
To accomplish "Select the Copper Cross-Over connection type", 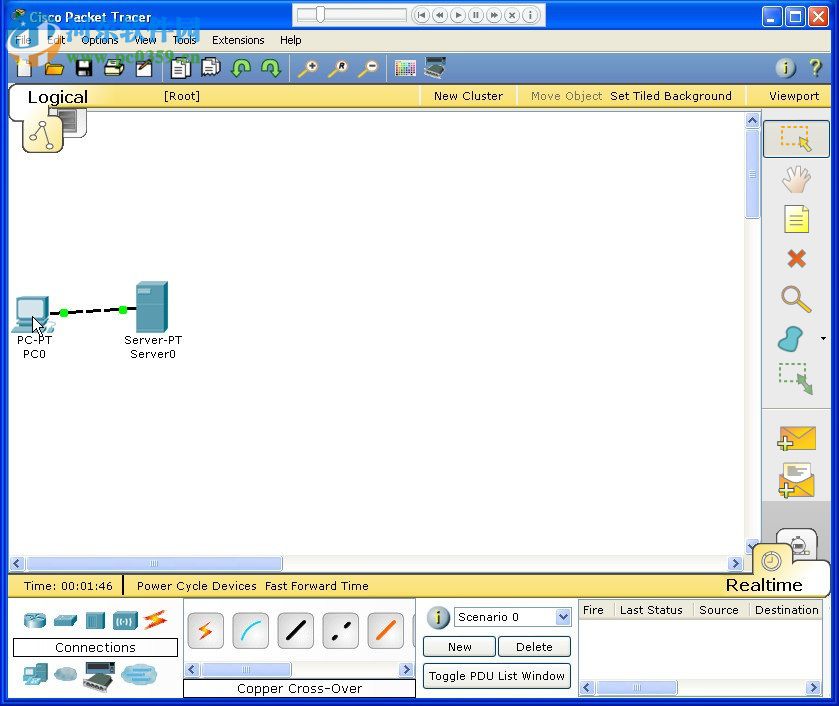I will [x=338, y=630].
